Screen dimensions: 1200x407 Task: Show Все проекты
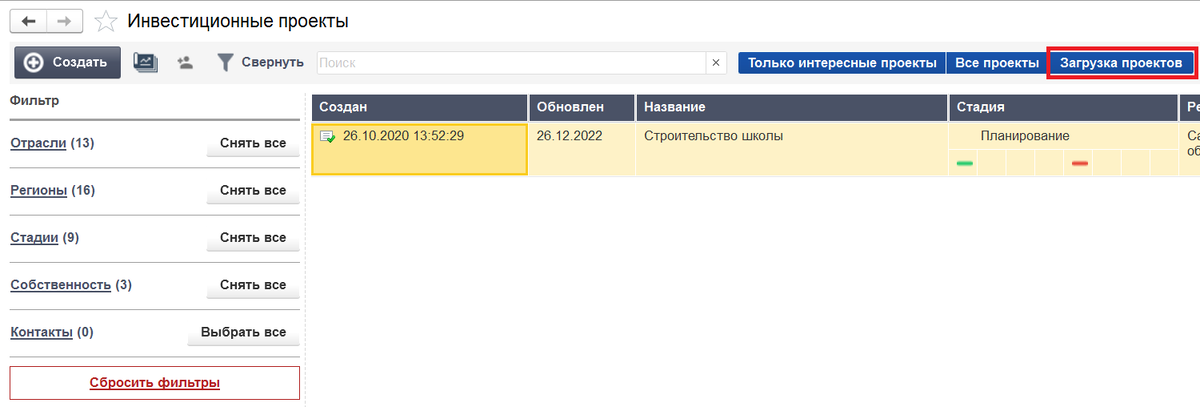click(x=997, y=62)
